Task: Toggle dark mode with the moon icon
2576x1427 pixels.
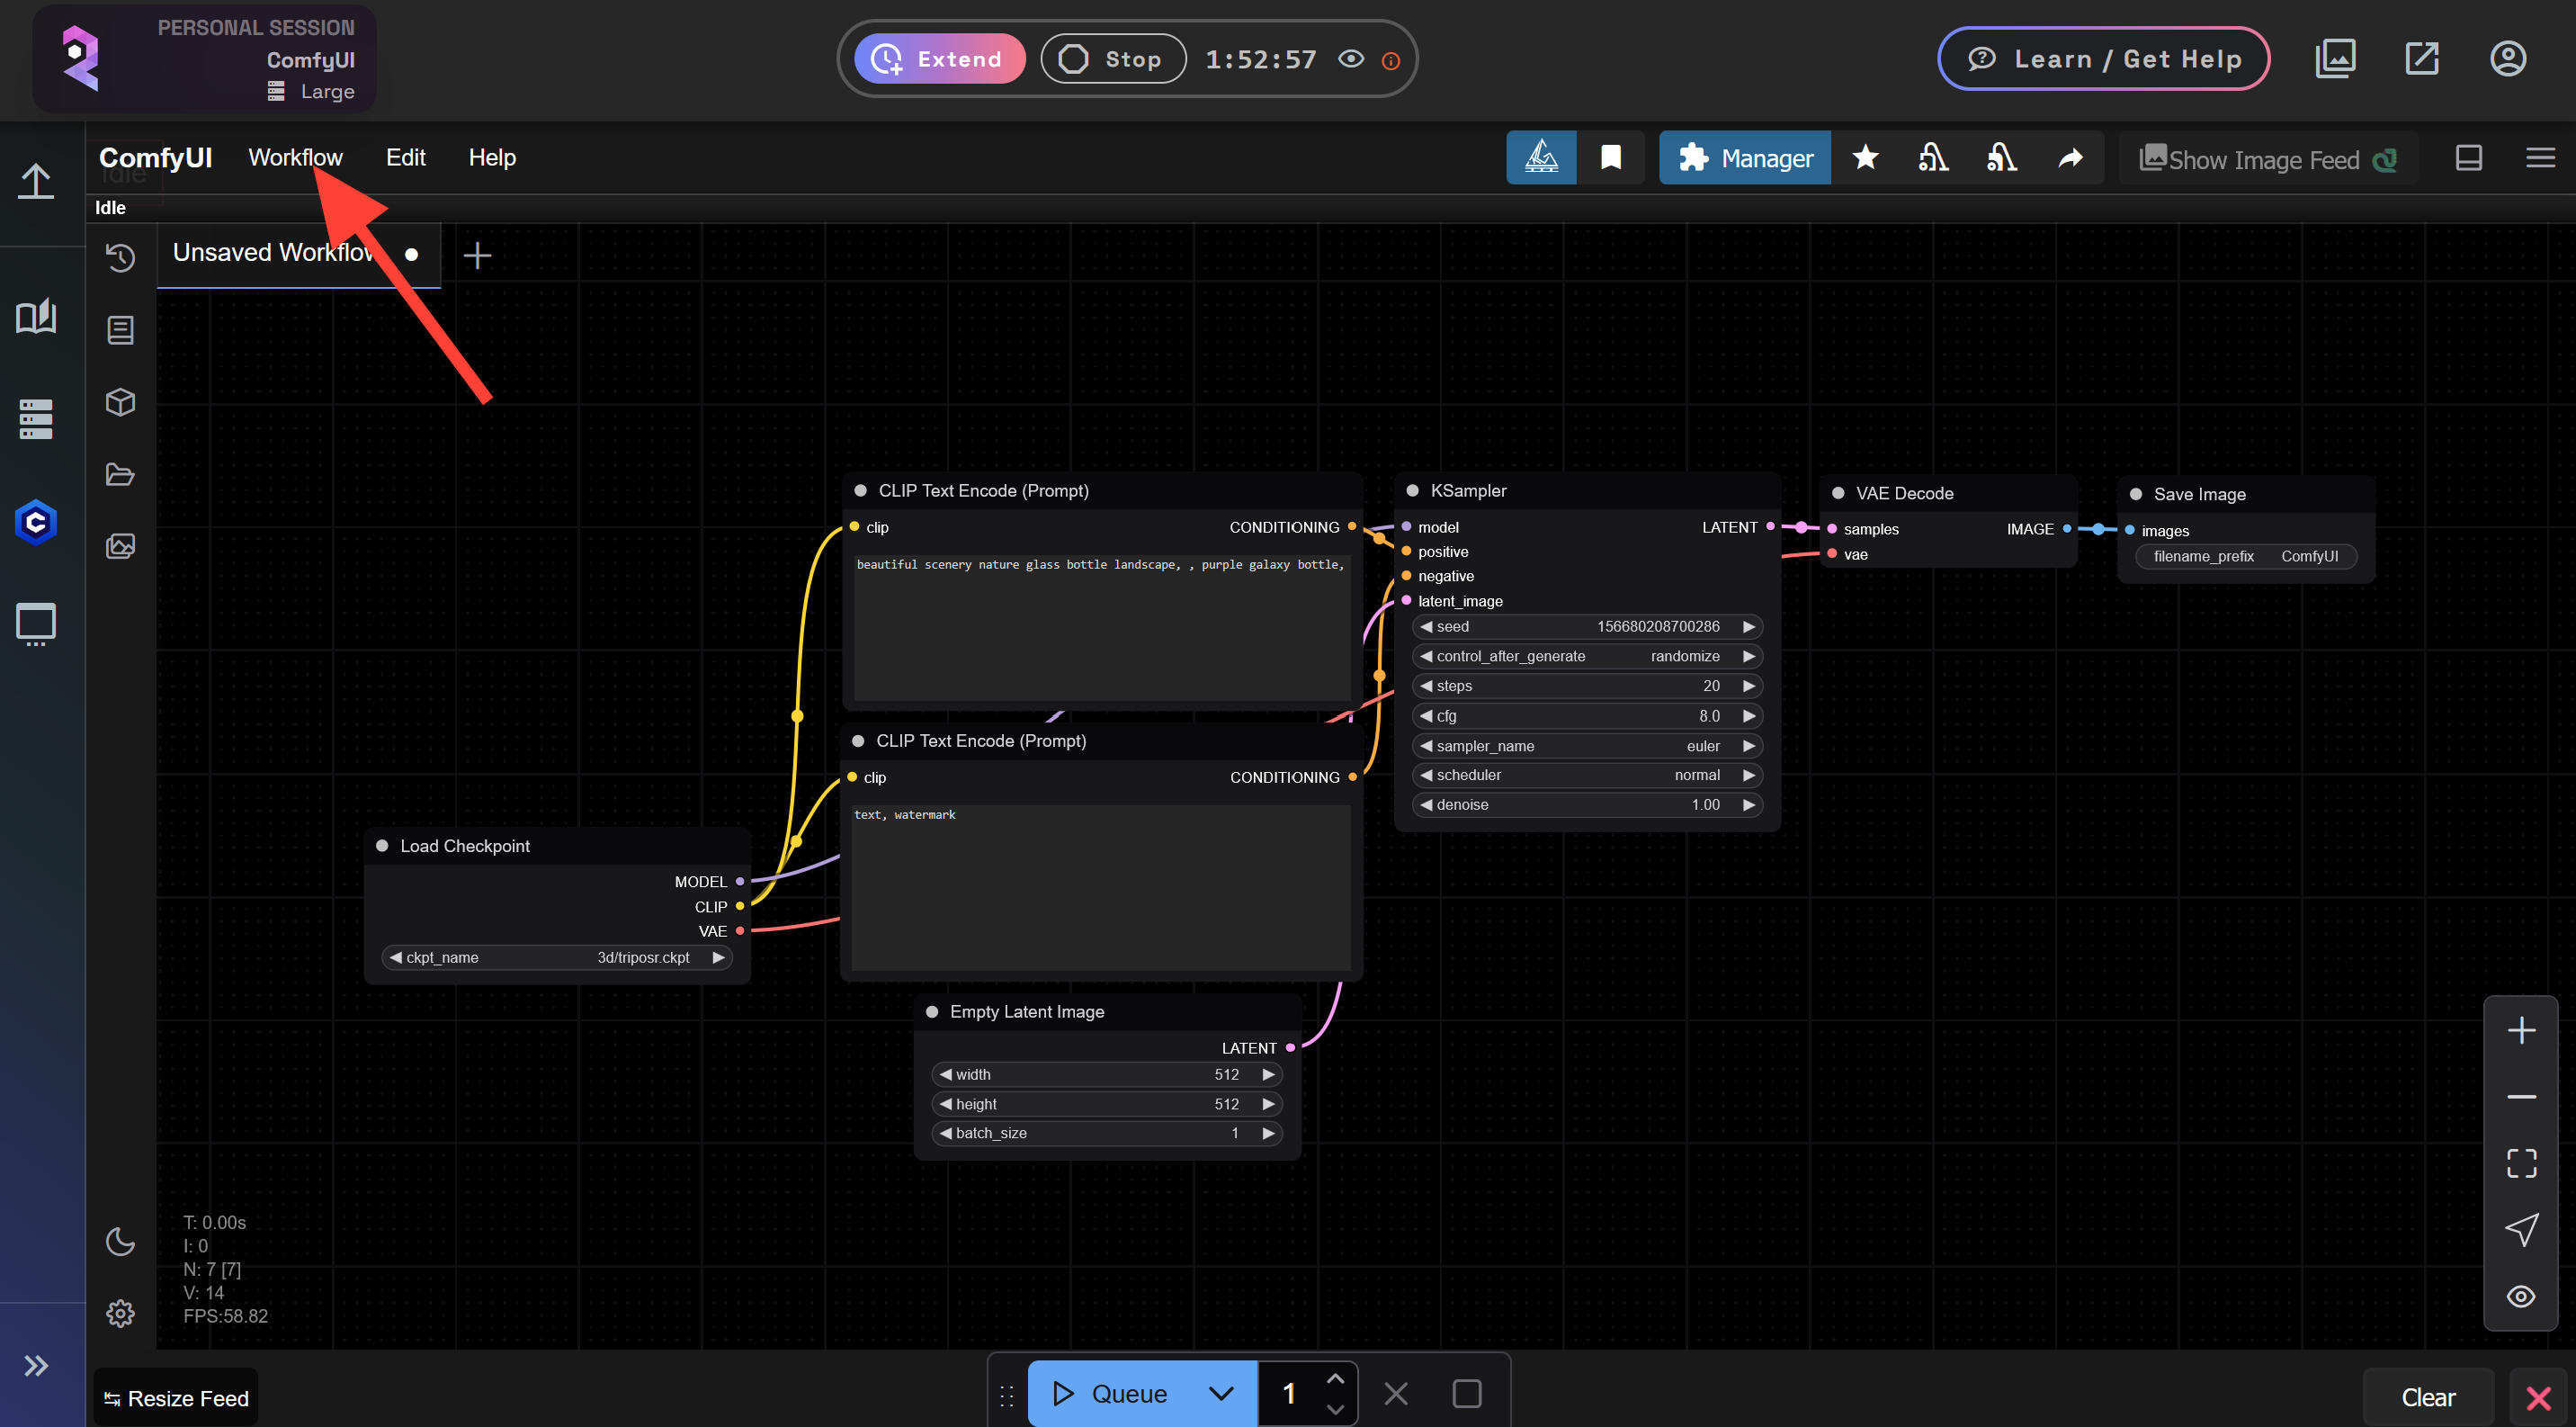Action: click(120, 1241)
